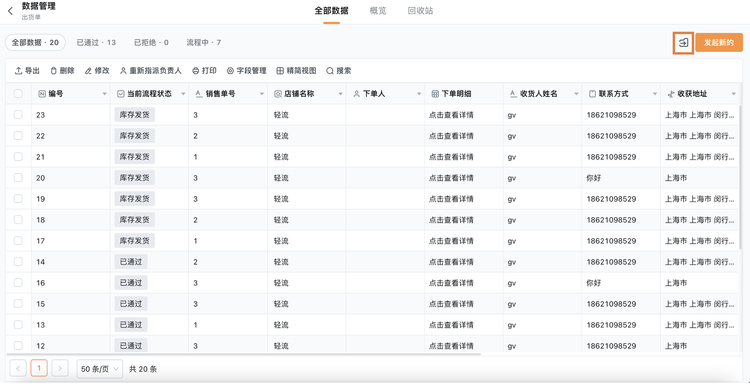The width and height of the screenshot is (750, 384).
Task: Check the box for row 19
Action: [x=18, y=199]
